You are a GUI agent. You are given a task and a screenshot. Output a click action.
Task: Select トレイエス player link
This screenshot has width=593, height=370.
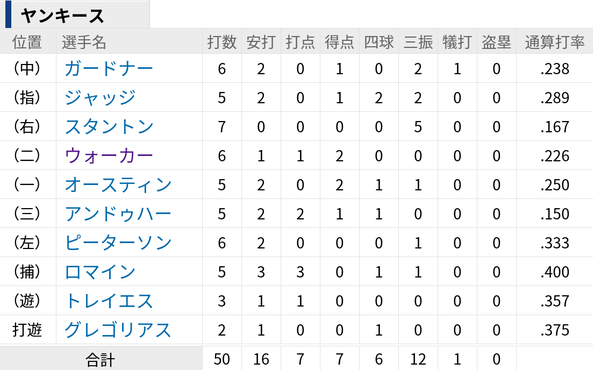tap(109, 301)
